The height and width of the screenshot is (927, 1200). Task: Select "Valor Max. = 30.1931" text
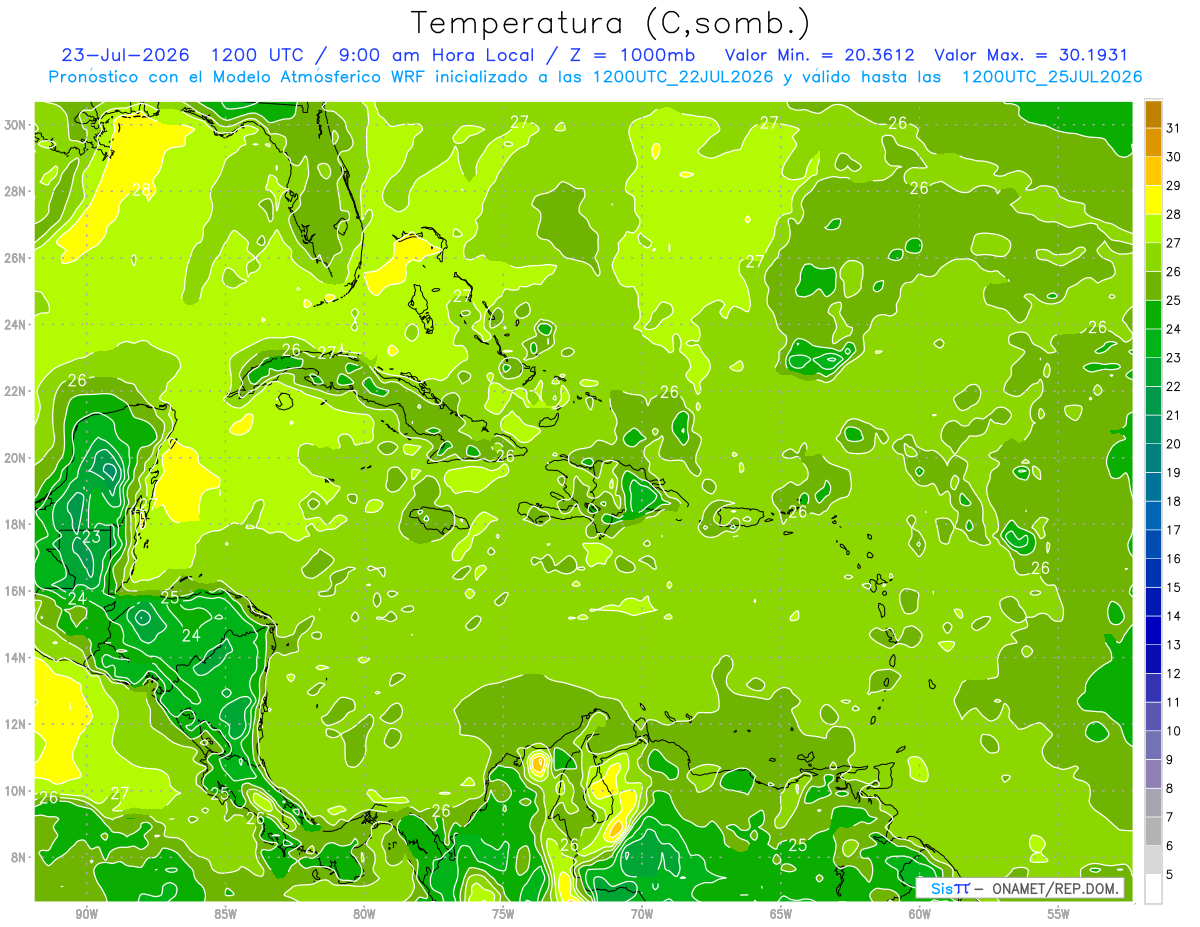pos(1030,55)
